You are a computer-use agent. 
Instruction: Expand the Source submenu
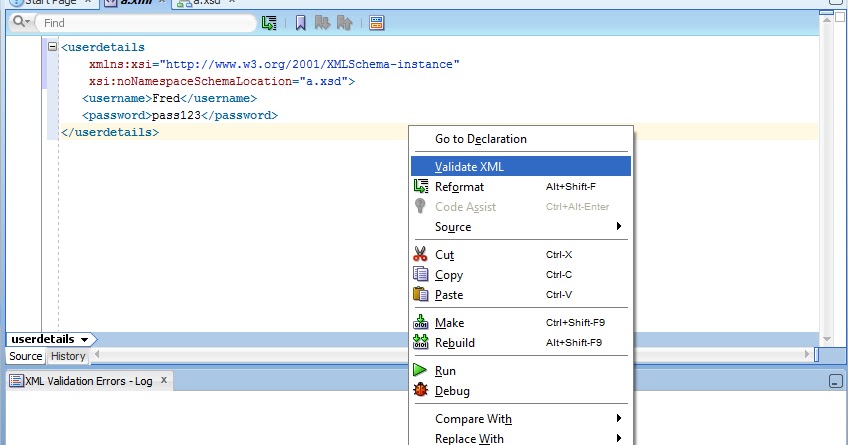click(521, 227)
